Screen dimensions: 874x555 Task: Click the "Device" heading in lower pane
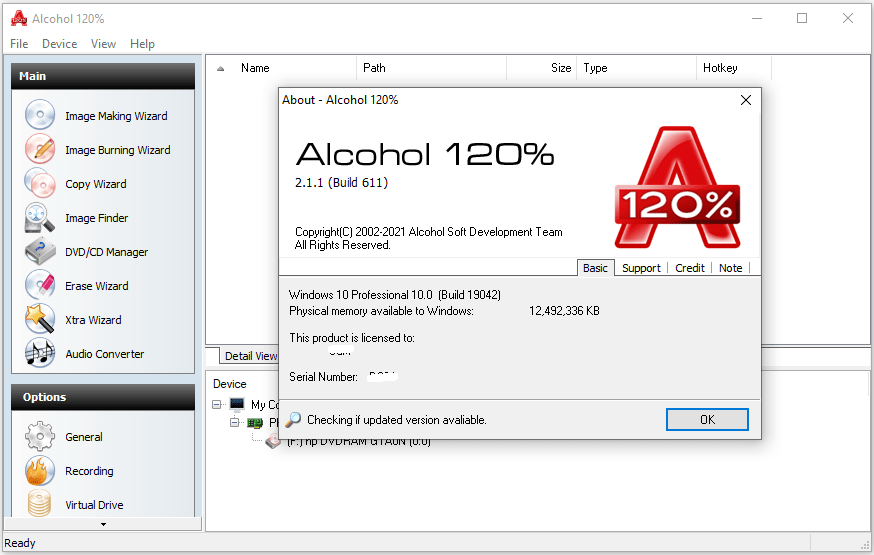[229, 384]
